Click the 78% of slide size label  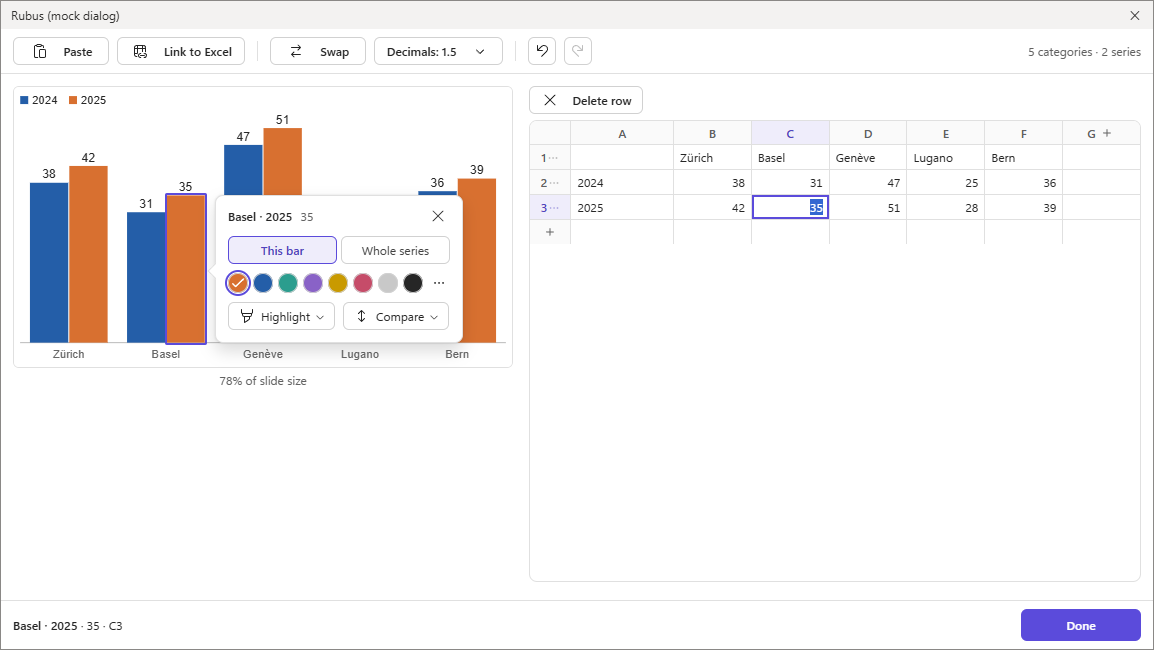(x=263, y=381)
